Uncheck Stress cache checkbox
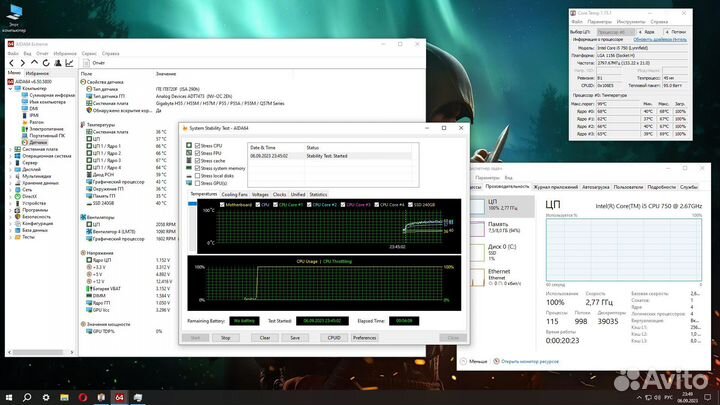The width and height of the screenshot is (720, 405). click(x=197, y=161)
